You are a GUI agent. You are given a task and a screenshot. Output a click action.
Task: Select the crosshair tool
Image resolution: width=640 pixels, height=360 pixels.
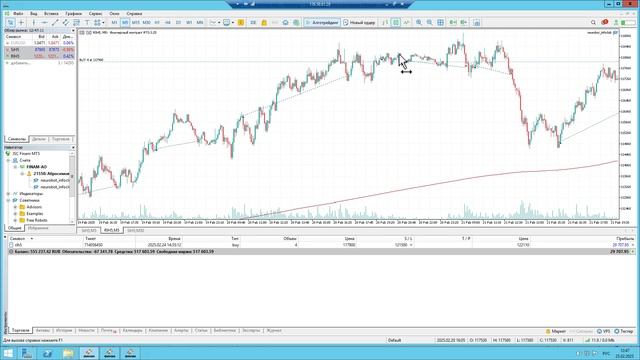coord(22,22)
